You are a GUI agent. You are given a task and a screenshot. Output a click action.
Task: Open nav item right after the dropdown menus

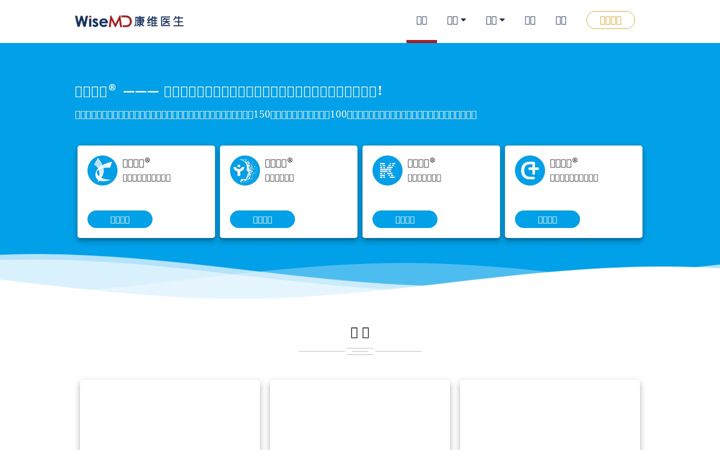(530, 20)
